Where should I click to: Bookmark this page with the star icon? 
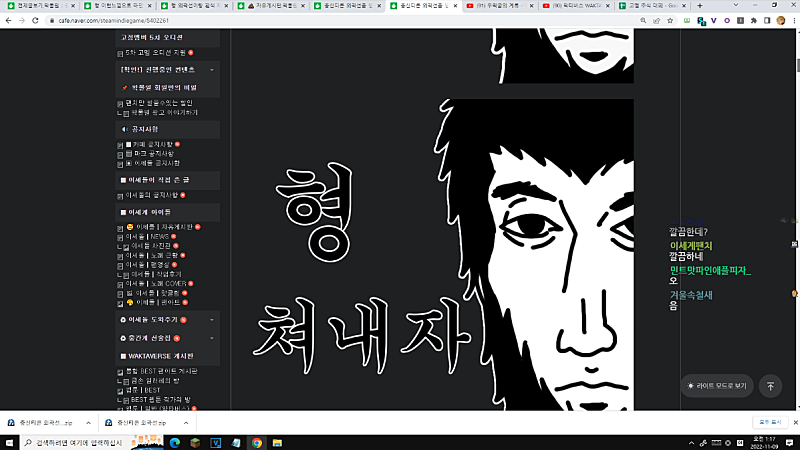point(670,20)
